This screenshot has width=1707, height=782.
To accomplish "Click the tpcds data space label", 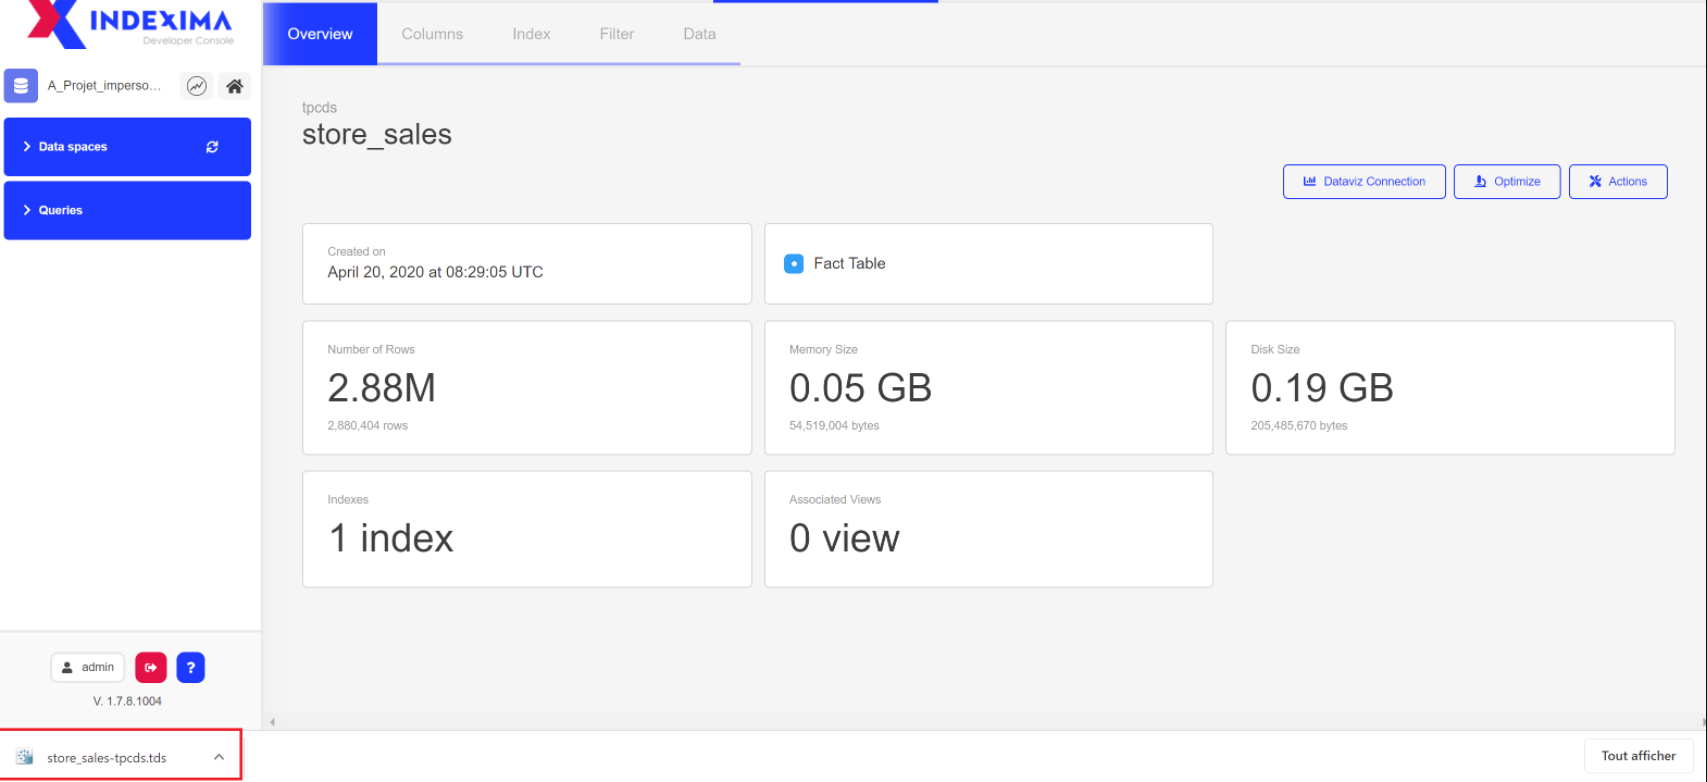I will point(319,108).
